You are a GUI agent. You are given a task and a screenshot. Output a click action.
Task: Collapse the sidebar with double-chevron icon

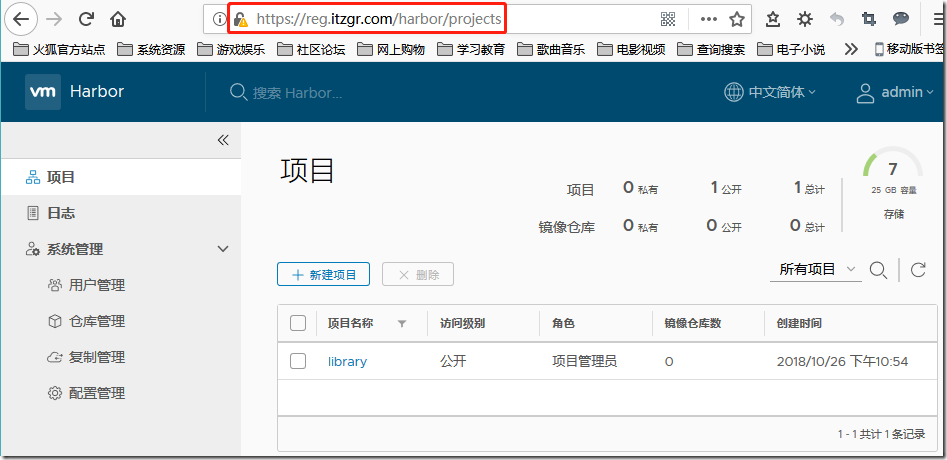click(223, 140)
